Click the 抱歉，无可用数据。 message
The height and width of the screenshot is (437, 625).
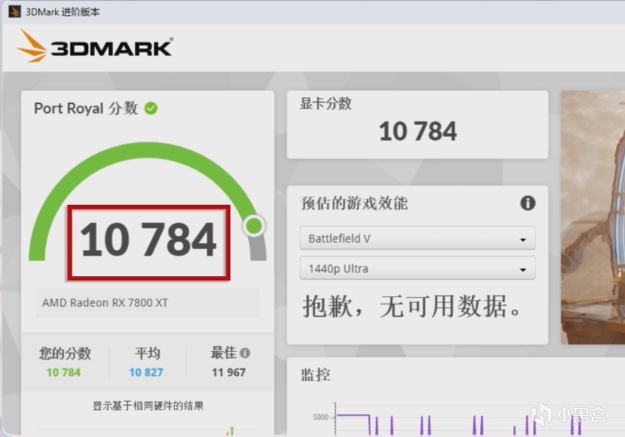412,306
